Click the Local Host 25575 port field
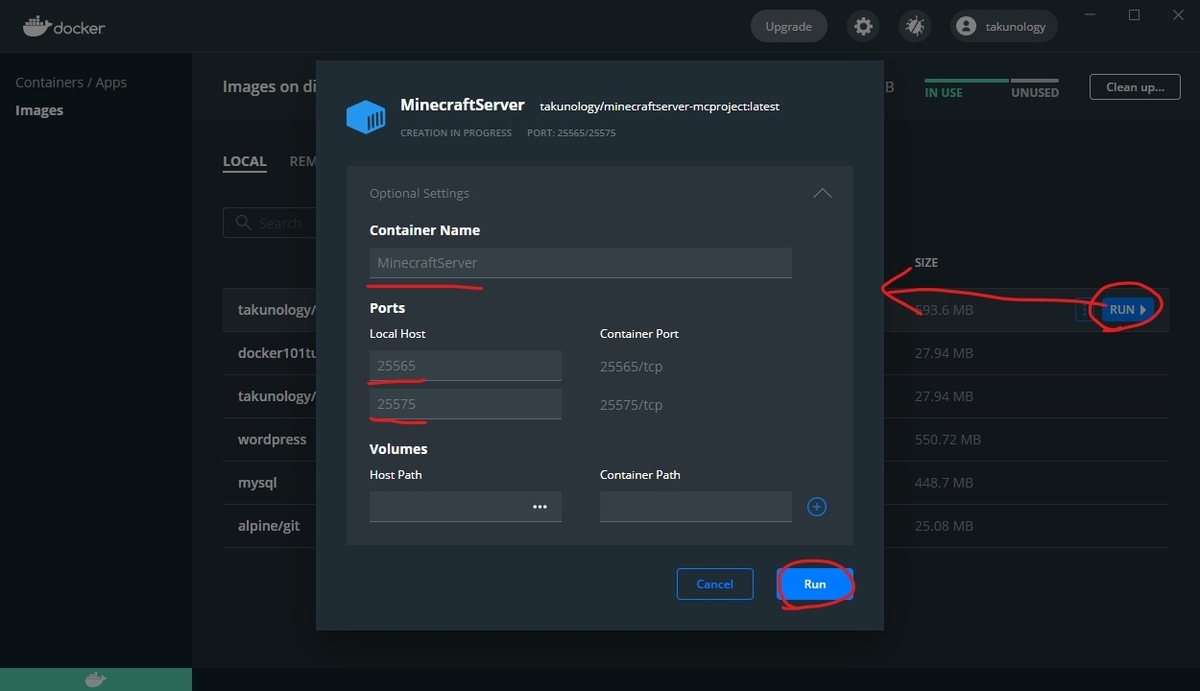This screenshot has height=691, width=1200. pyautogui.click(x=465, y=404)
